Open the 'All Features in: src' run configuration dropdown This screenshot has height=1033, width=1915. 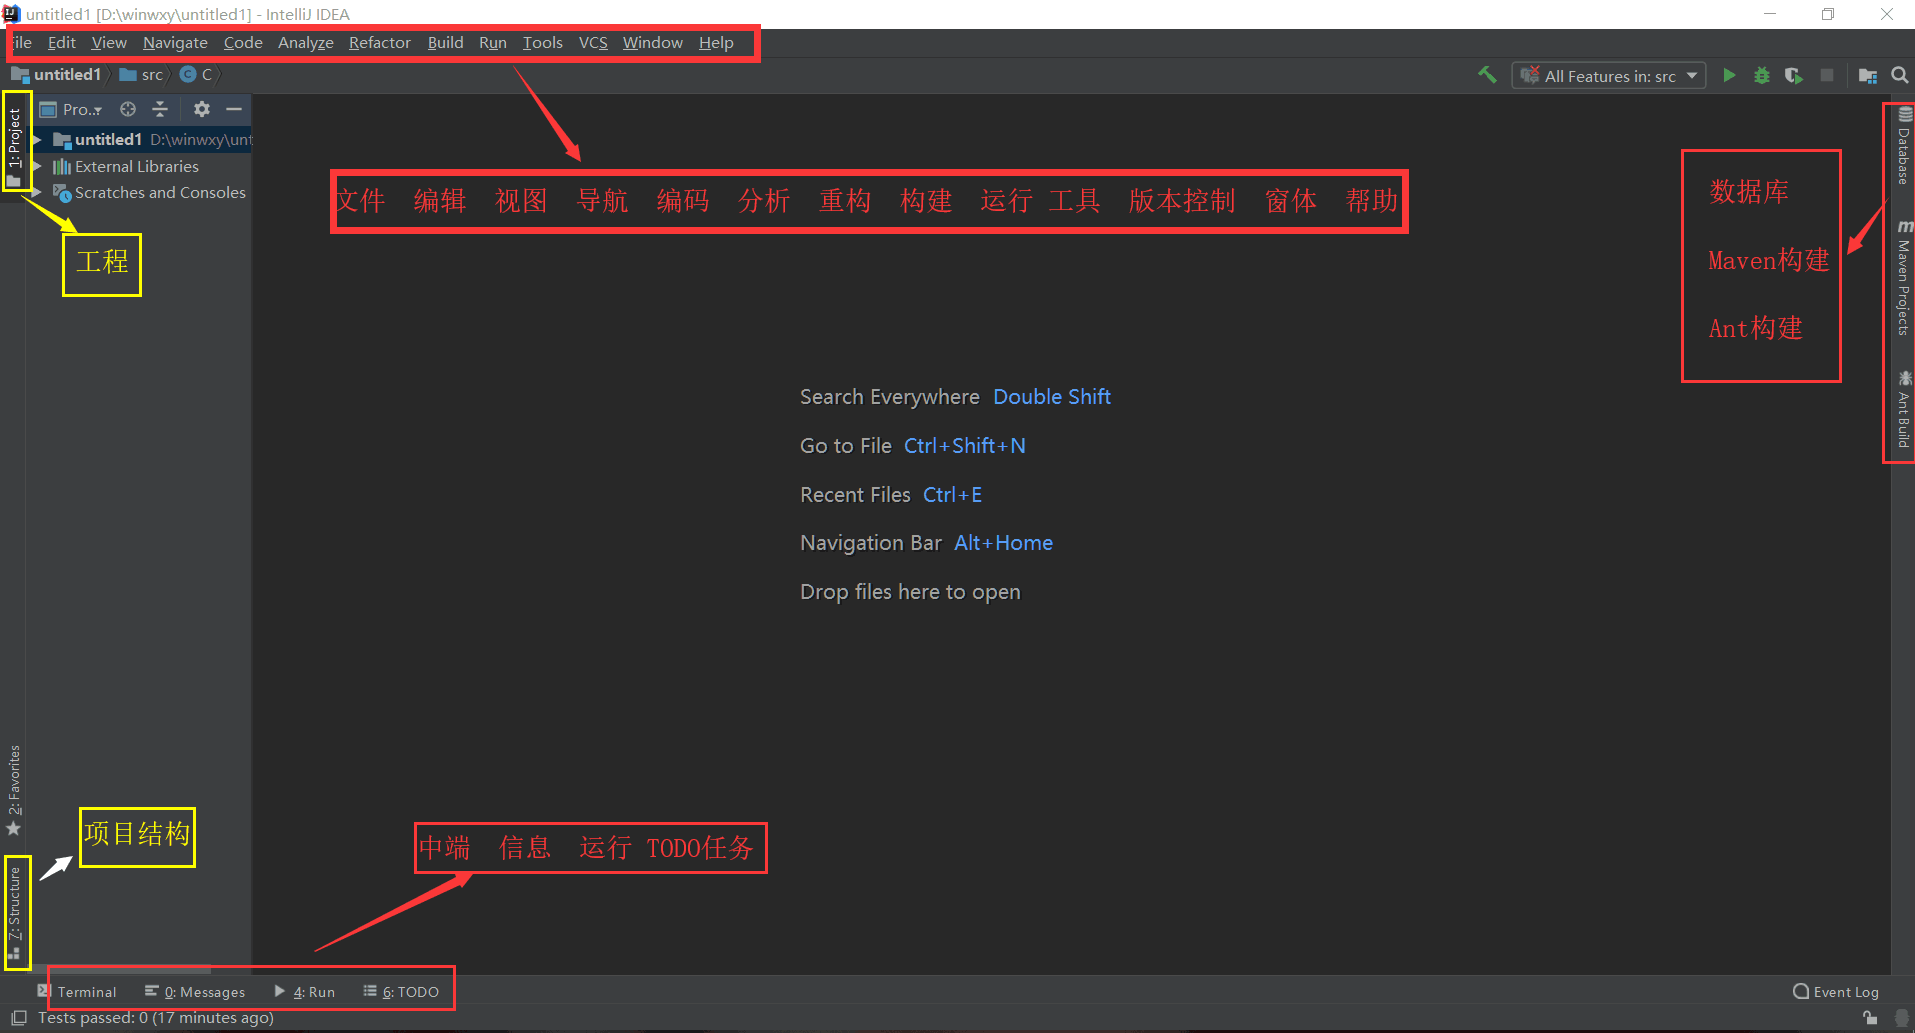tap(1609, 76)
